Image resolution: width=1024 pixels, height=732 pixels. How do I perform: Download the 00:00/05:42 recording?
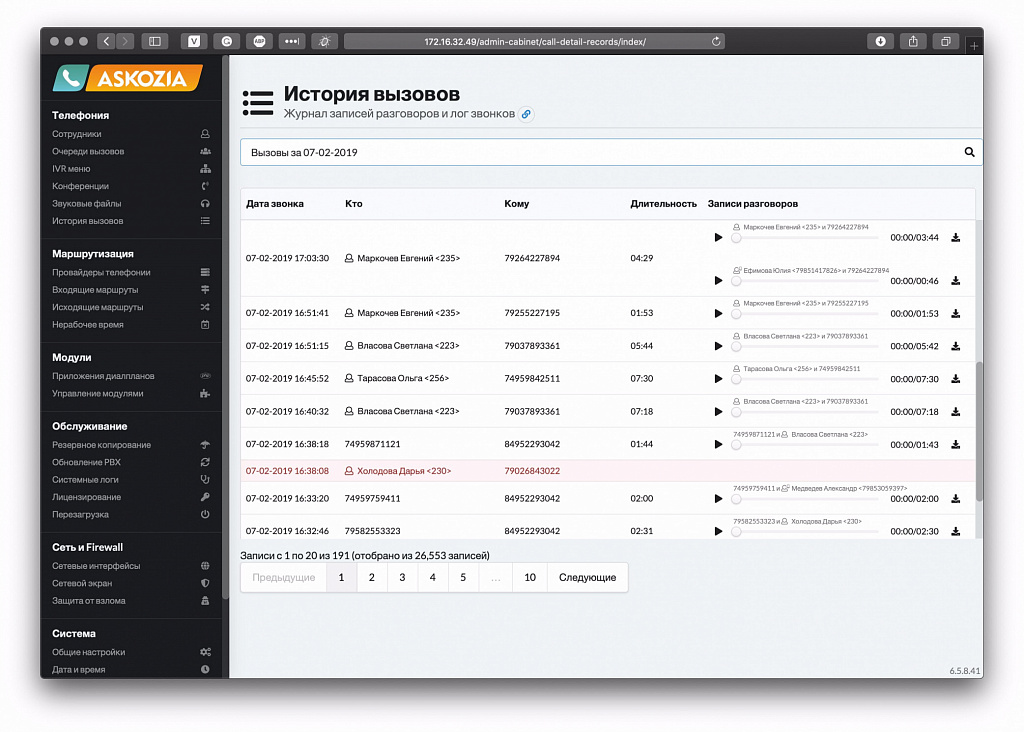955,346
